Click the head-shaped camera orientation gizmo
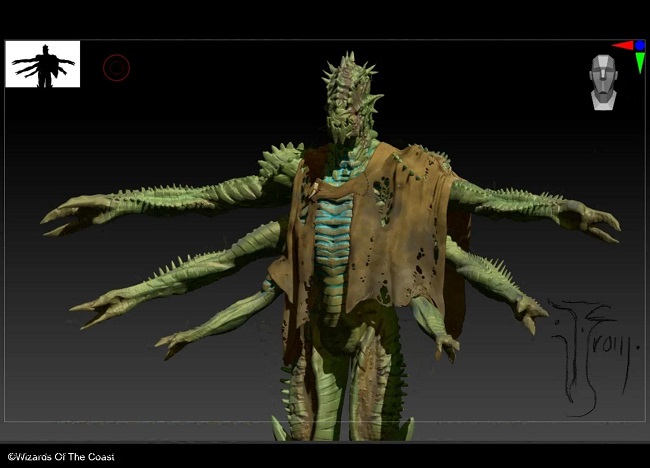The height and width of the screenshot is (468, 650). tap(601, 81)
